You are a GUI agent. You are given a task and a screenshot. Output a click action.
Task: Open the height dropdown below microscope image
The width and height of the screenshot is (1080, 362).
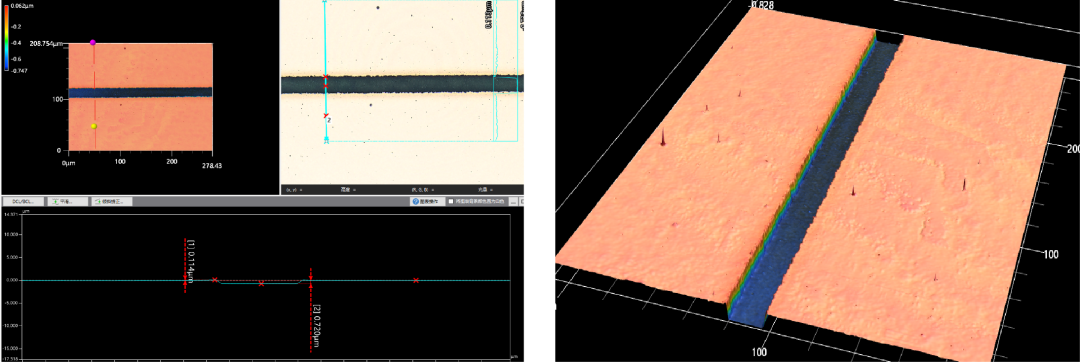click(349, 189)
